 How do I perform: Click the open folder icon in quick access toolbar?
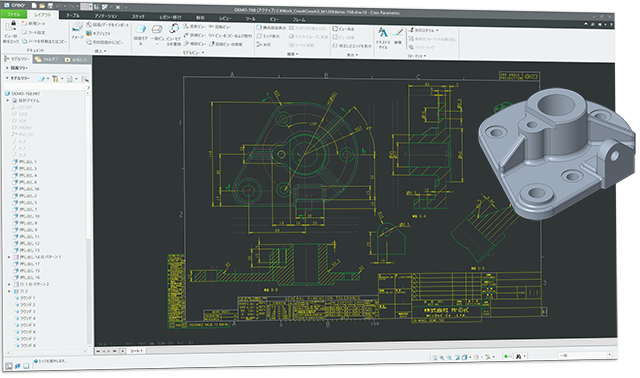(42, 6)
